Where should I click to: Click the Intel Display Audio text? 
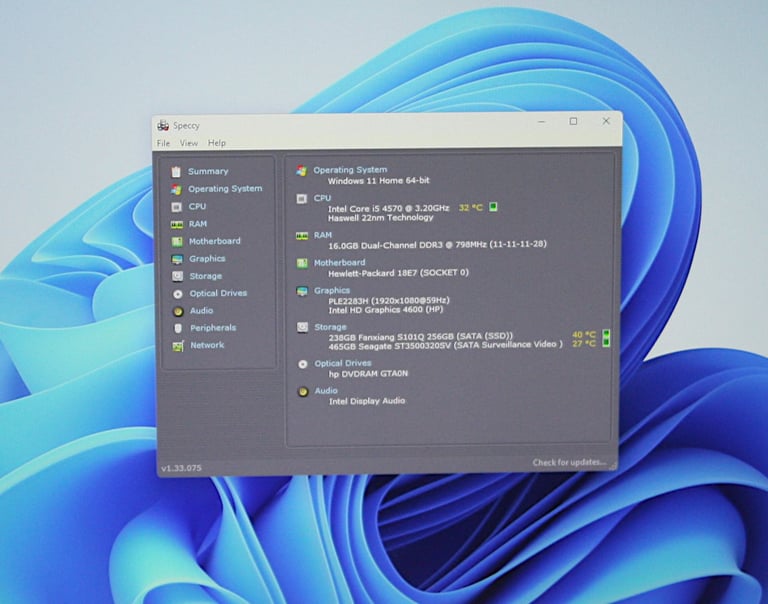coord(367,401)
